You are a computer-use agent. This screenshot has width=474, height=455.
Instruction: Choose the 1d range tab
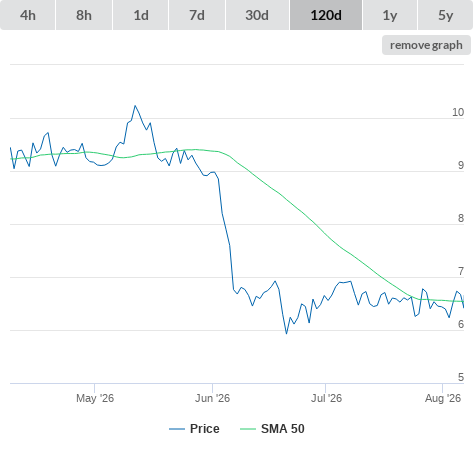click(141, 15)
